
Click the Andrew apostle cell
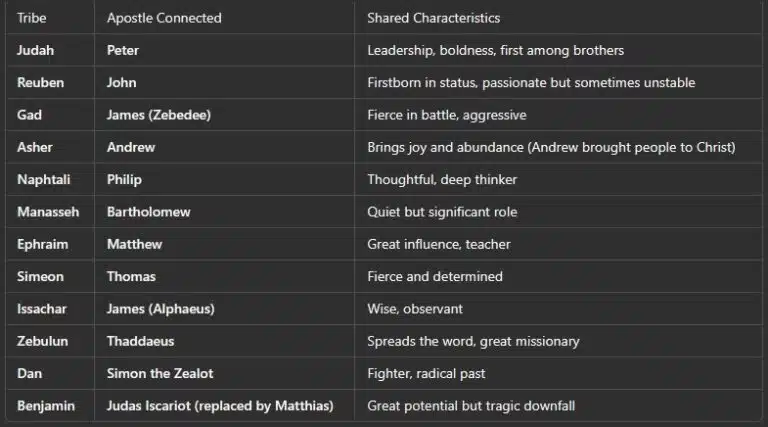click(131, 147)
